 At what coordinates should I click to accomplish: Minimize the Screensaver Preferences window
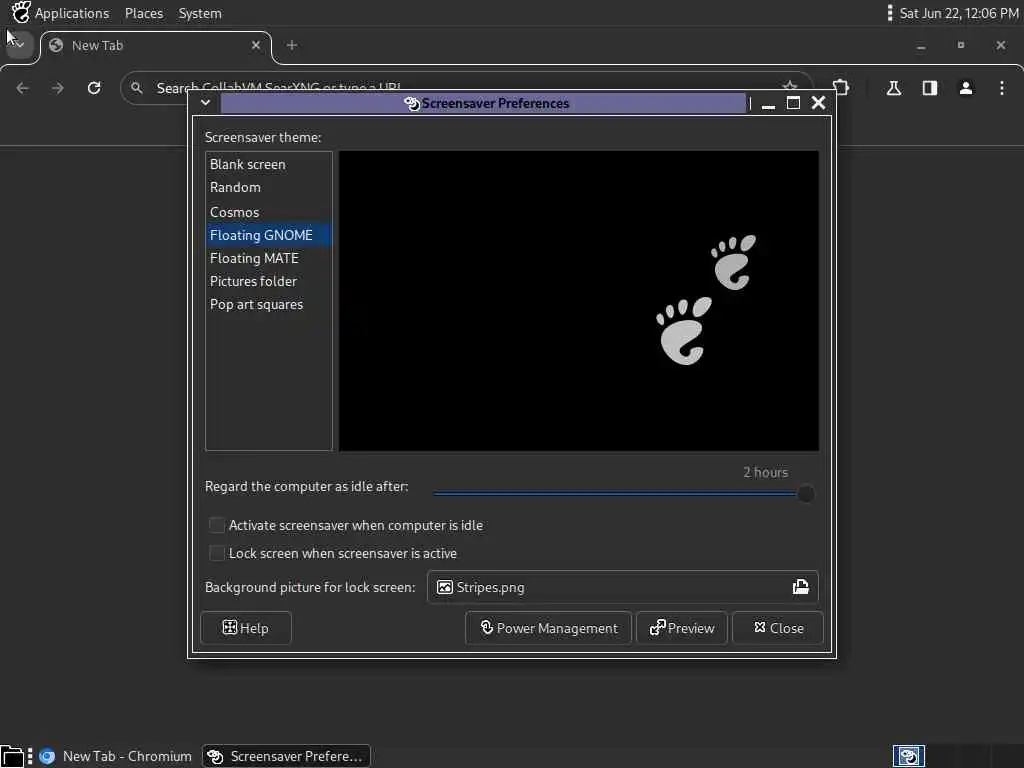(769, 103)
